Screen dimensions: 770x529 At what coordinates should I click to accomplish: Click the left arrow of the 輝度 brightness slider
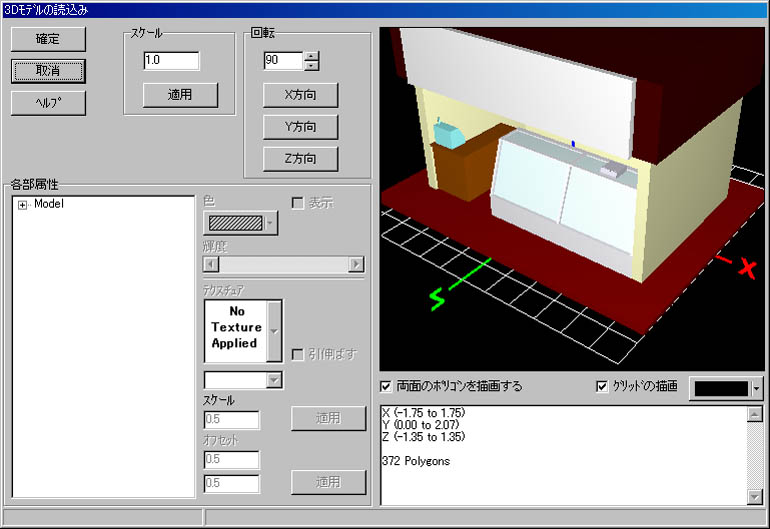[211, 264]
